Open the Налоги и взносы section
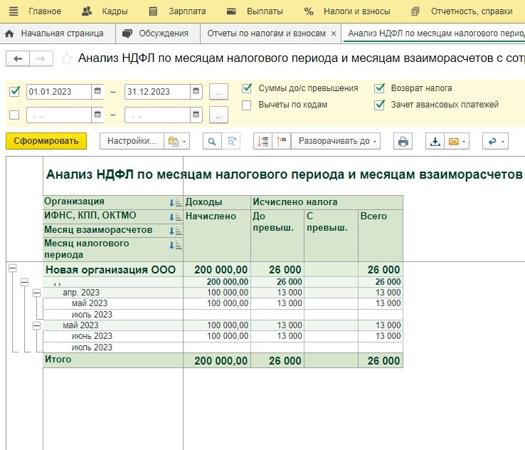This screenshot has width=525, height=450. (x=357, y=11)
